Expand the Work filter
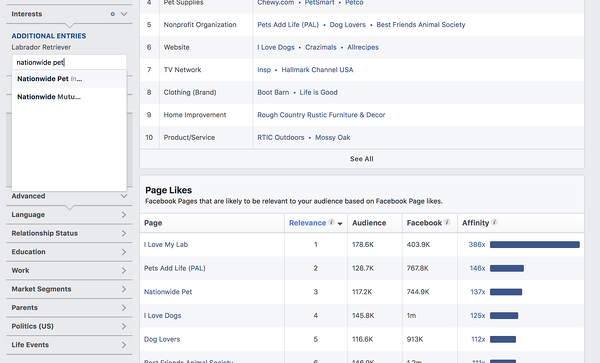600x363 pixels. click(x=69, y=270)
